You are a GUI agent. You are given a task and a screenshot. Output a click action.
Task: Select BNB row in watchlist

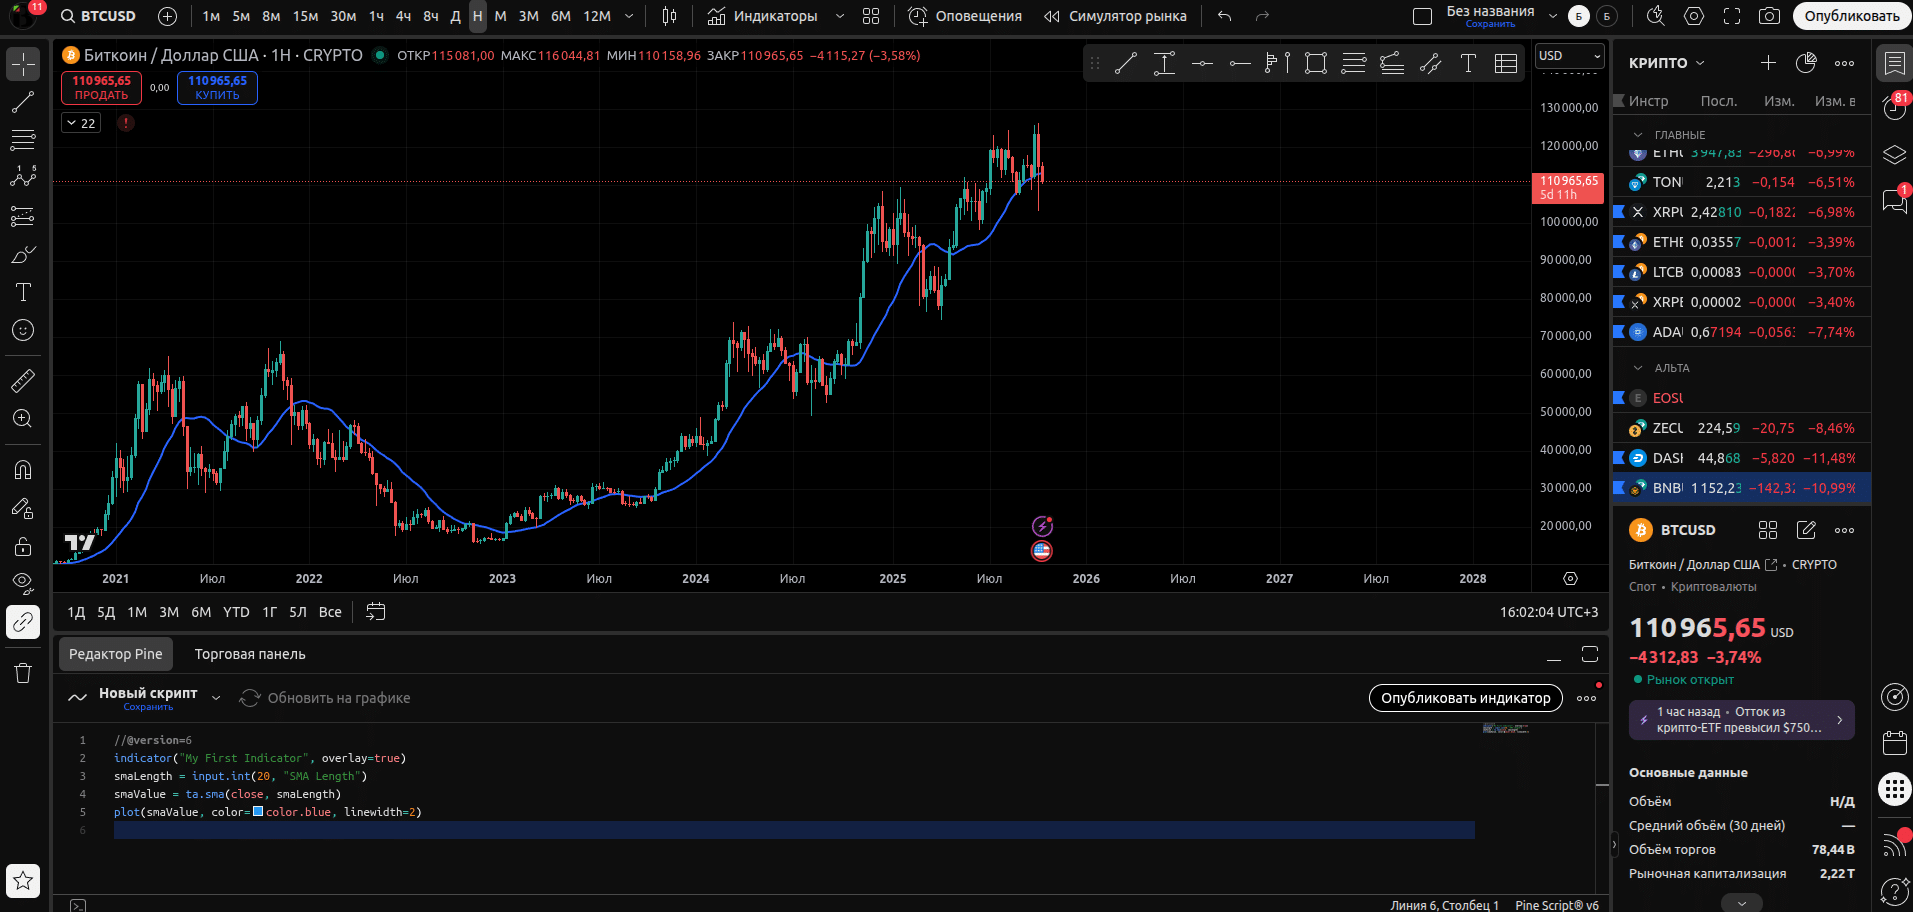[1740, 488]
